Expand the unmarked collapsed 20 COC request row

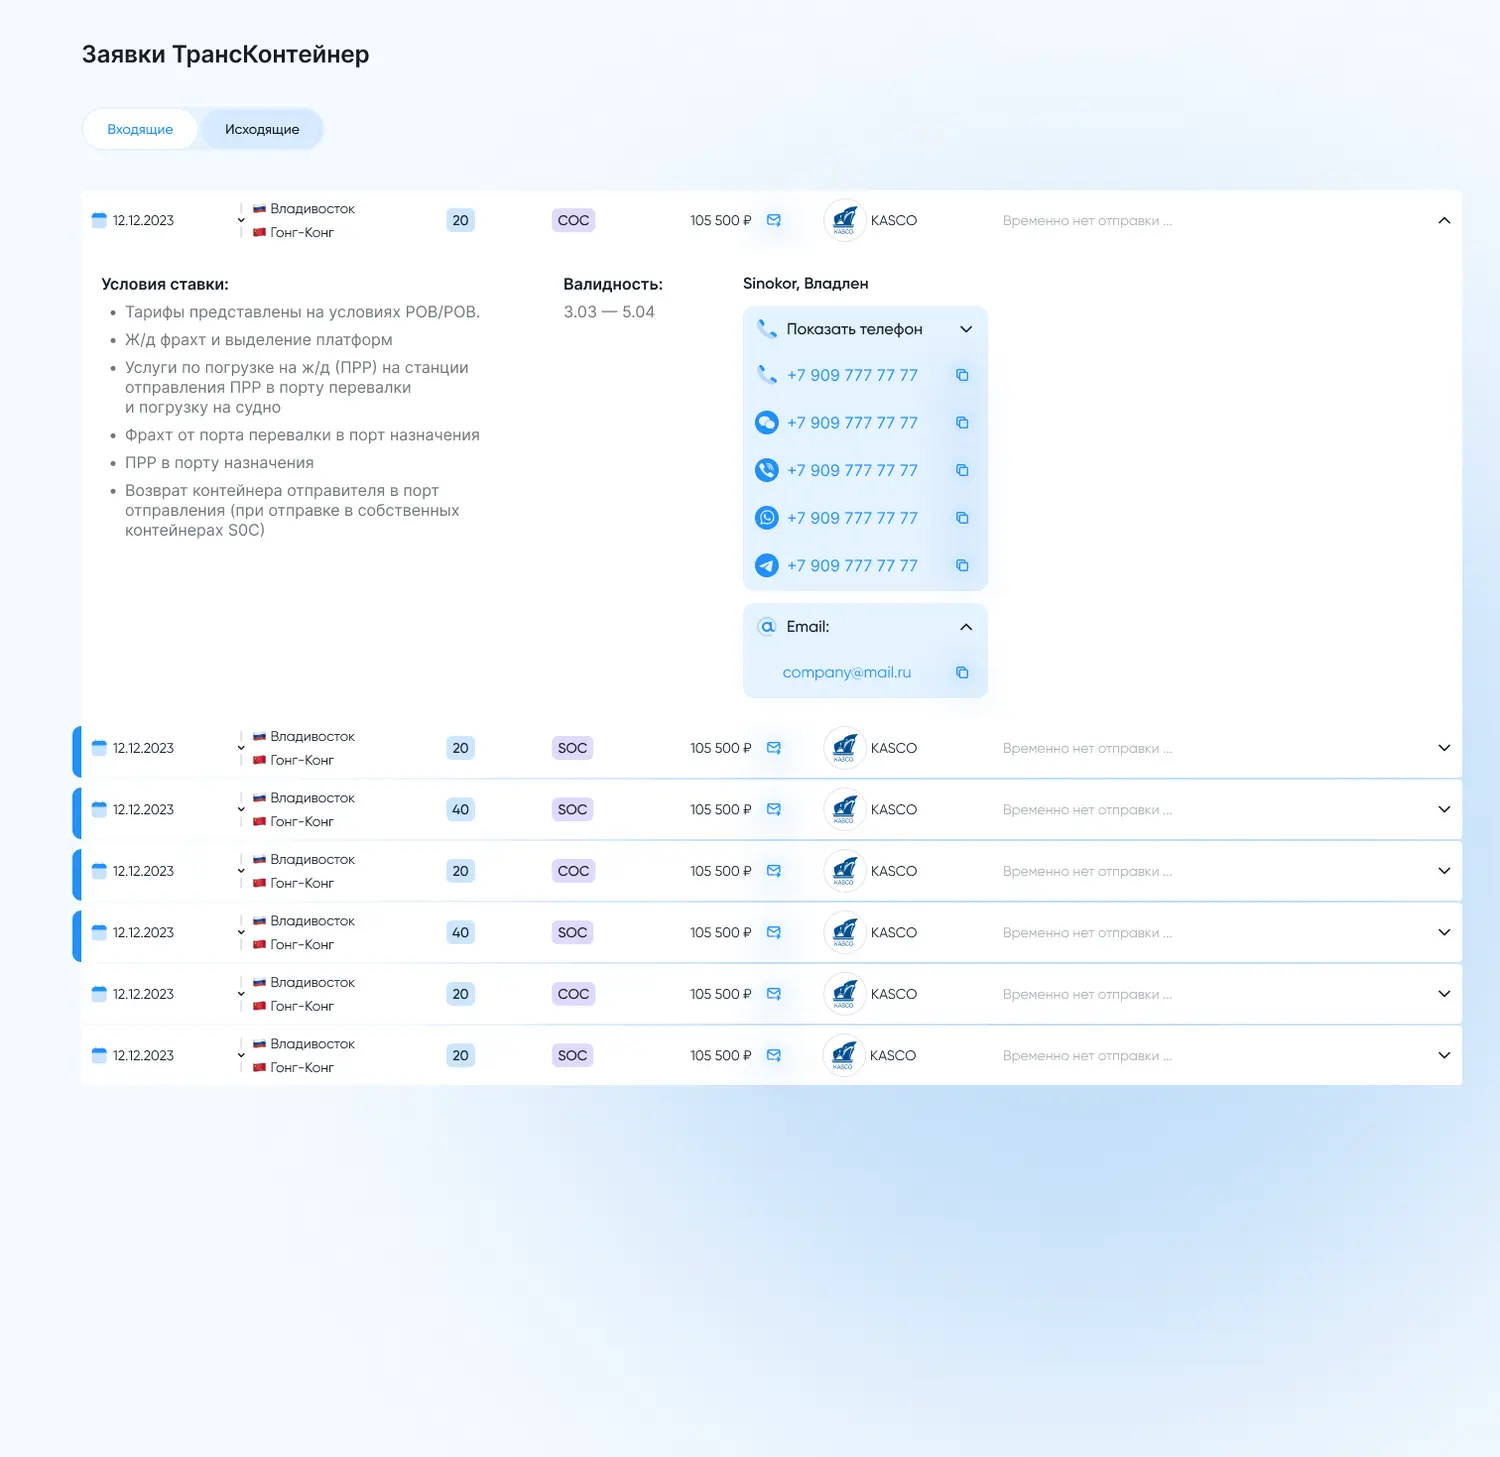tap(1444, 994)
